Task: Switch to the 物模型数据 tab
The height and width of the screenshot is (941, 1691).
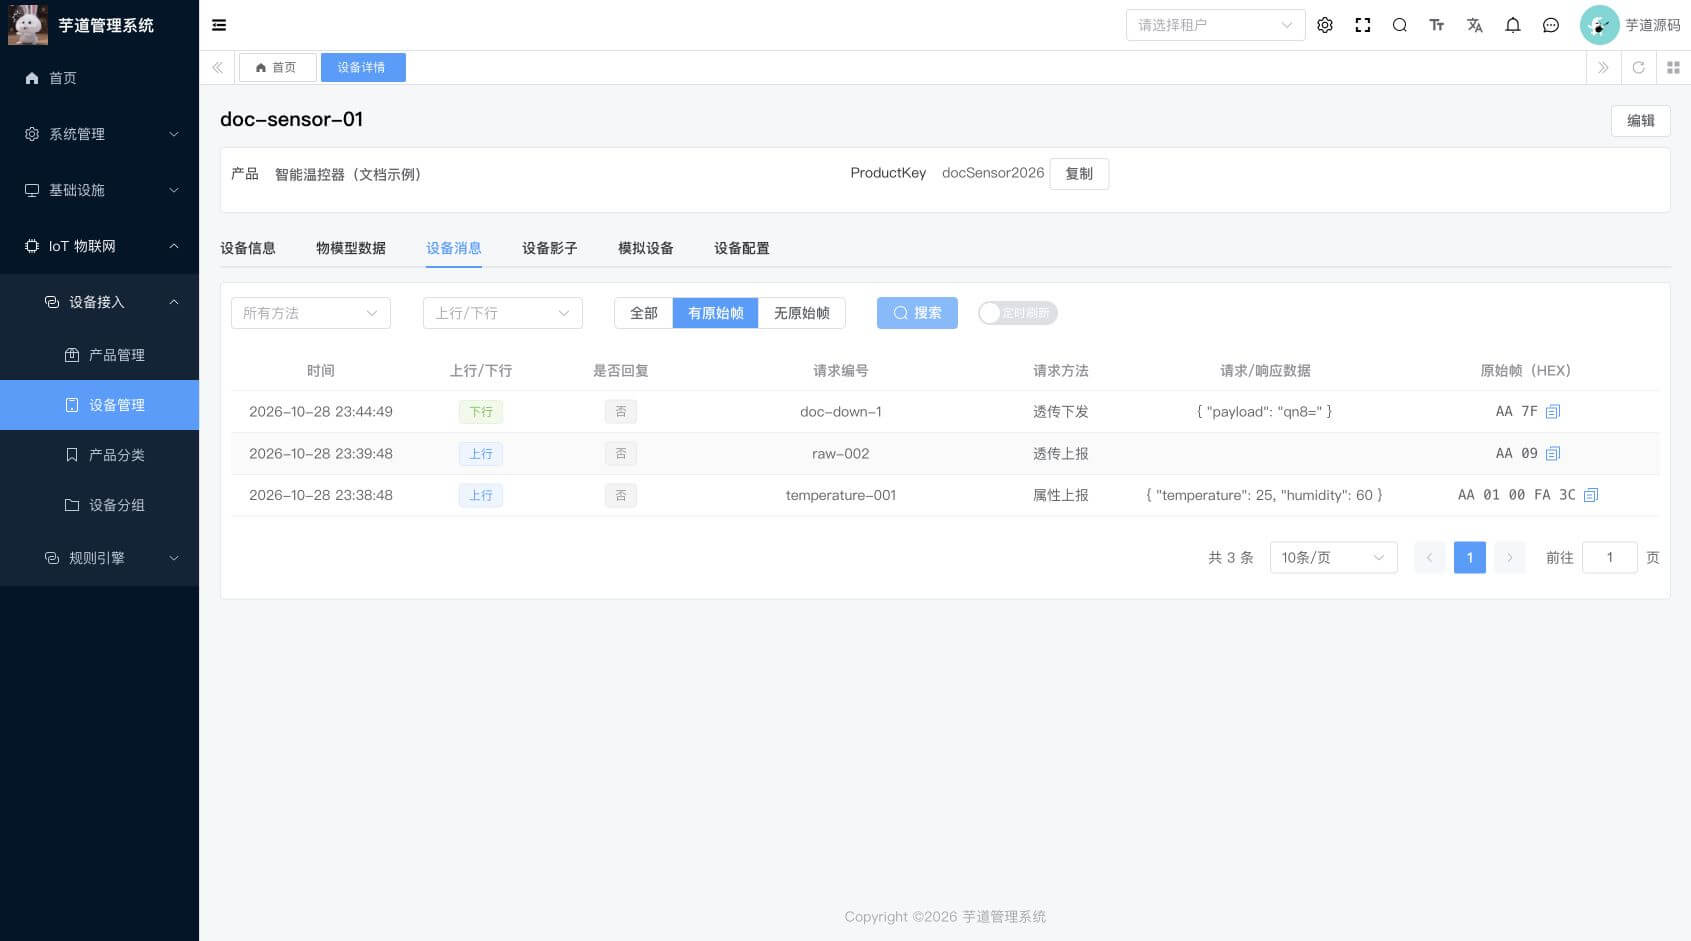Action: (x=351, y=248)
